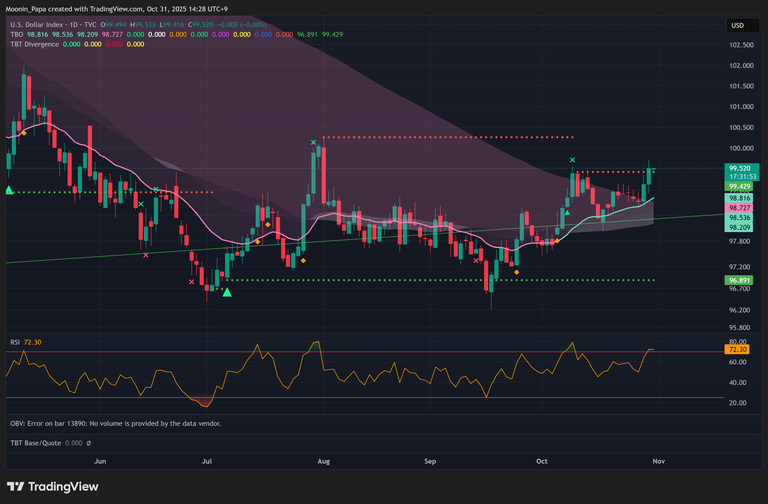
Task: Click green X marker above October high
Action: click(572, 160)
